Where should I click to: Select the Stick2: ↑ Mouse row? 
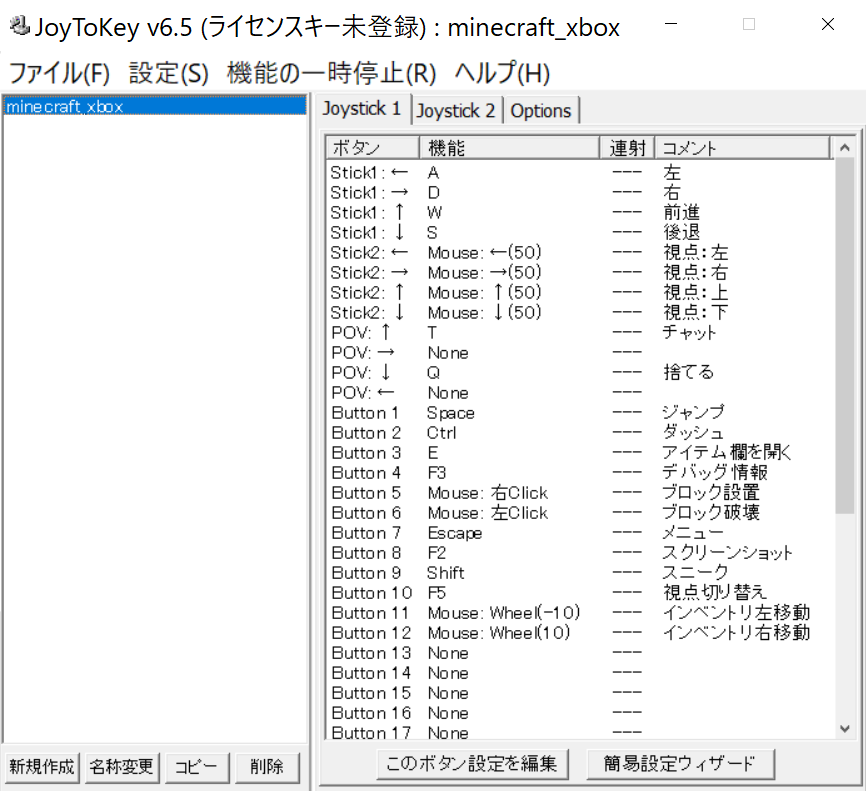(x=579, y=292)
